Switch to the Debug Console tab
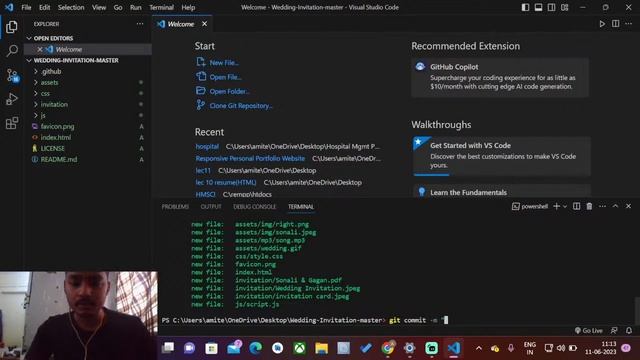This screenshot has width=640, height=360. (x=255, y=207)
